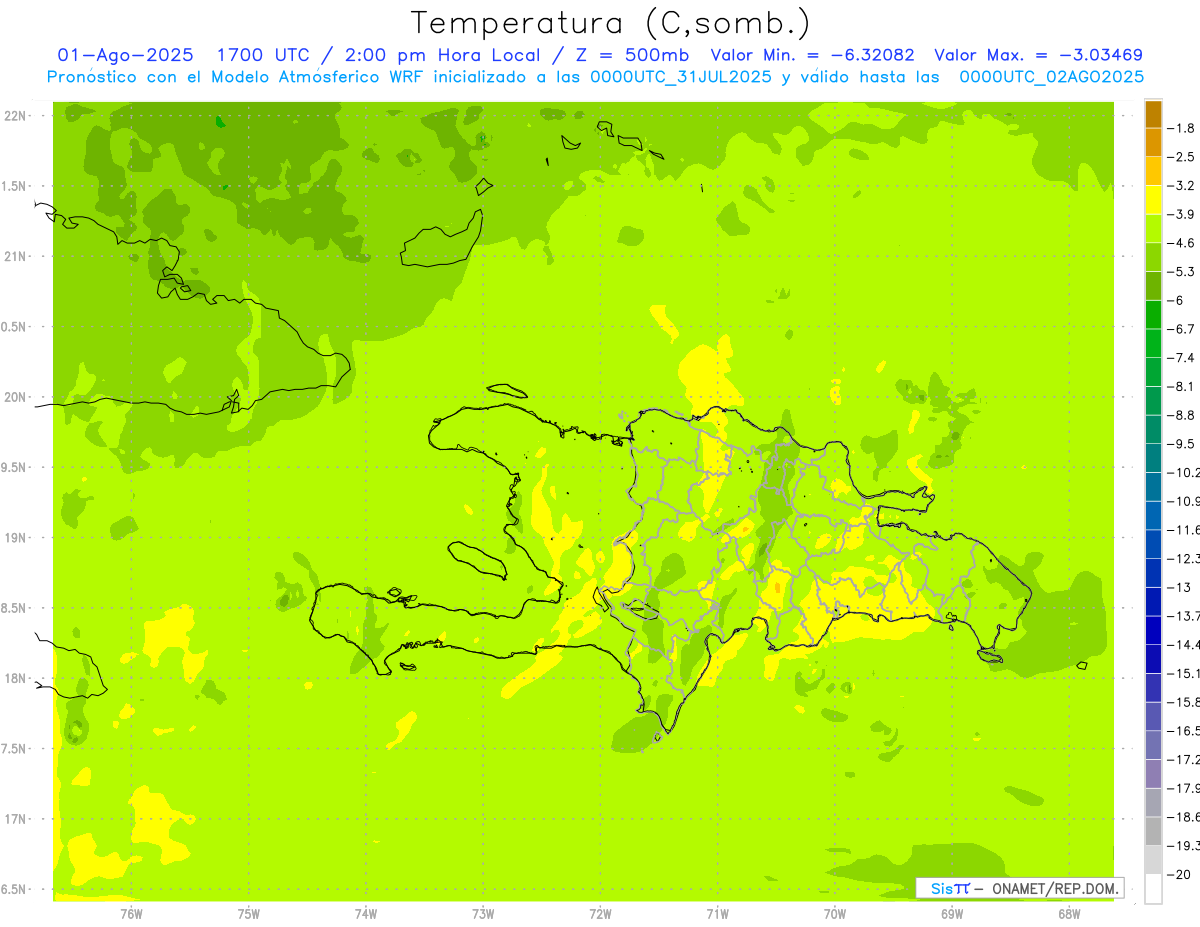Click the '0000UTC_31JUL2025' initialization text
1200x927 pixels.
pos(682,77)
